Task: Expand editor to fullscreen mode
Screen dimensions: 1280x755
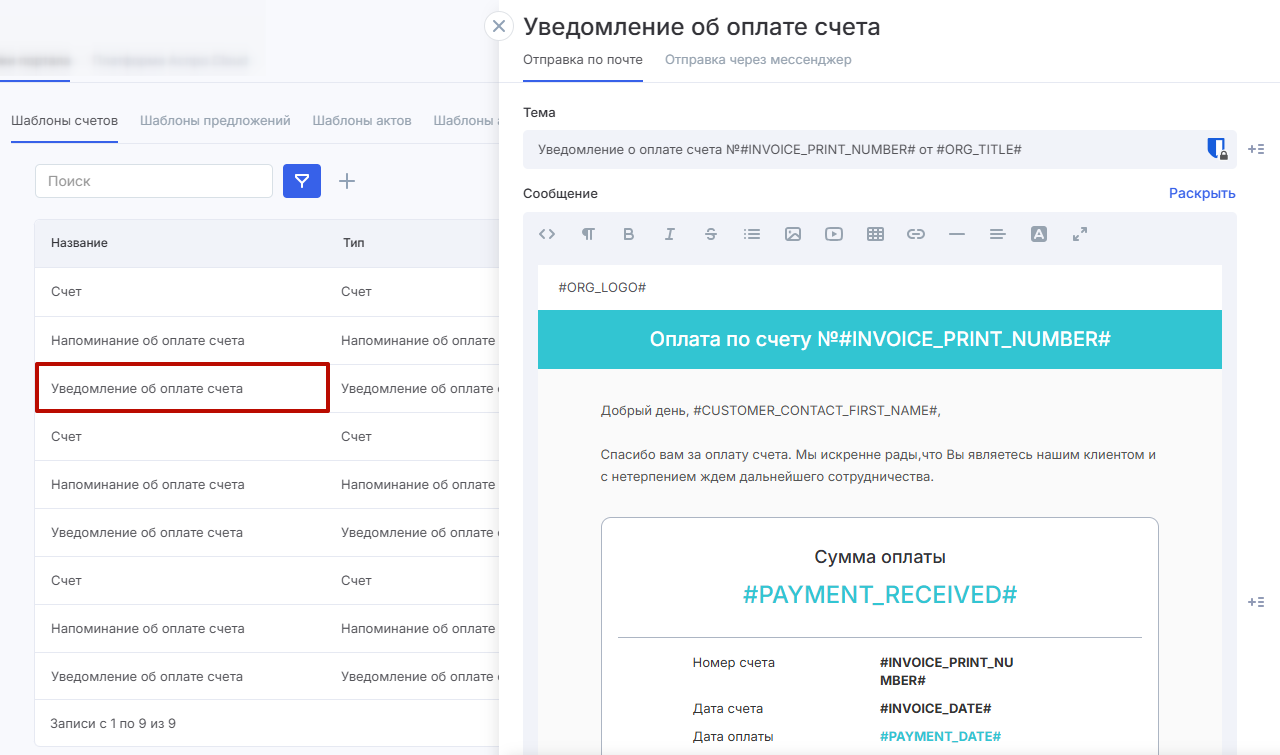Action: coord(1080,234)
